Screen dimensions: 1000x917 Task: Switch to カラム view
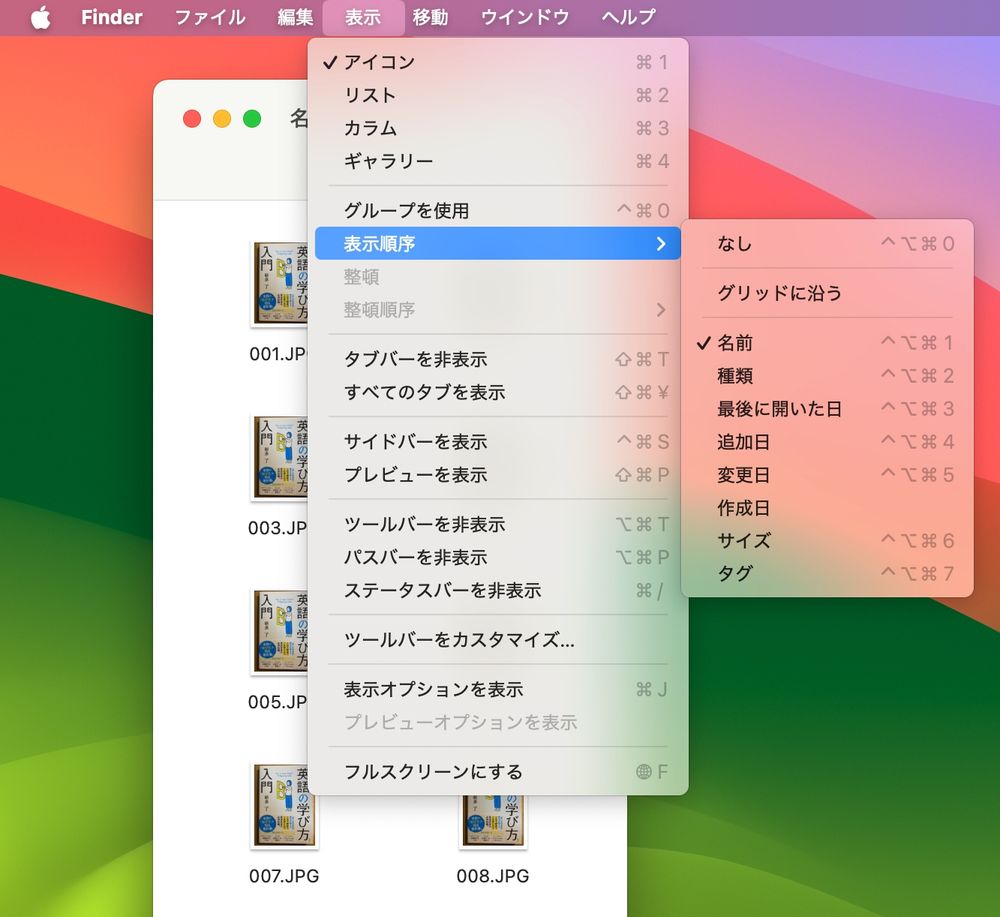498,128
